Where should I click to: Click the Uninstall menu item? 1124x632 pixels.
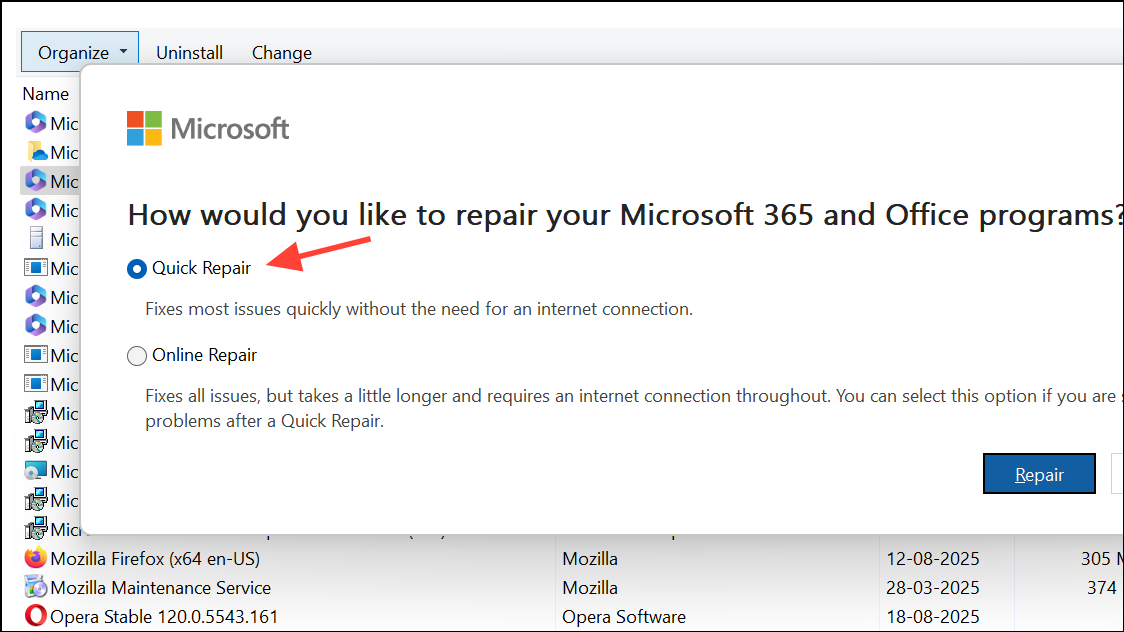pyautogui.click(x=189, y=51)
